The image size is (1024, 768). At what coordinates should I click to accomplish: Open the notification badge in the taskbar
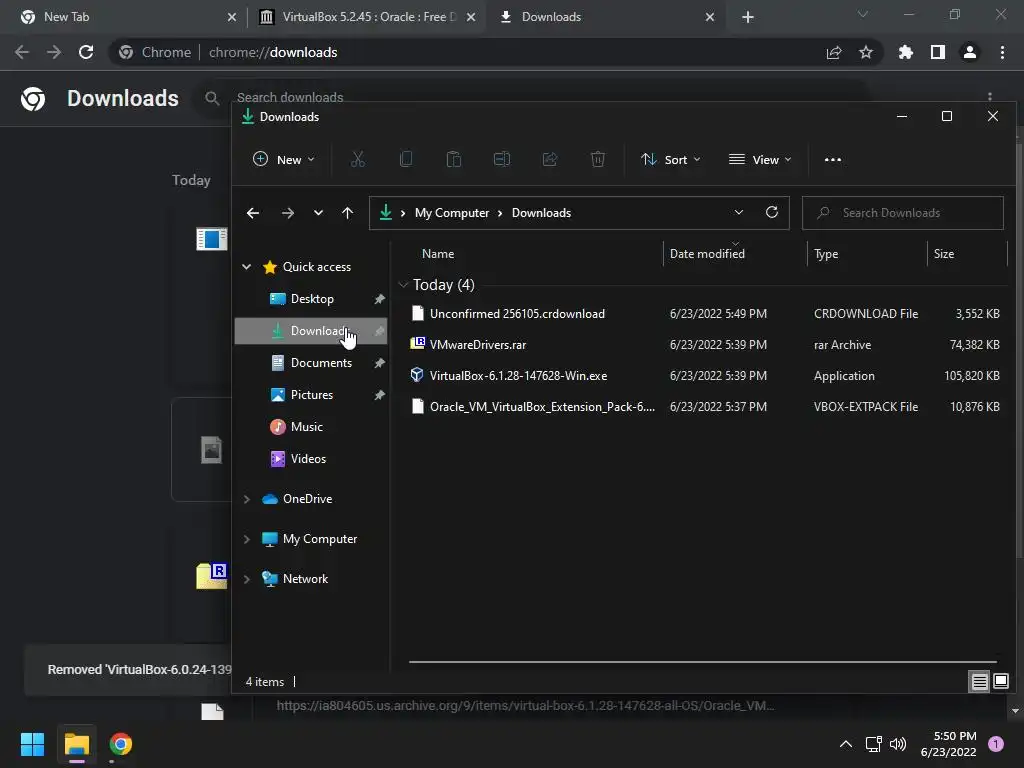pos(996,744)
